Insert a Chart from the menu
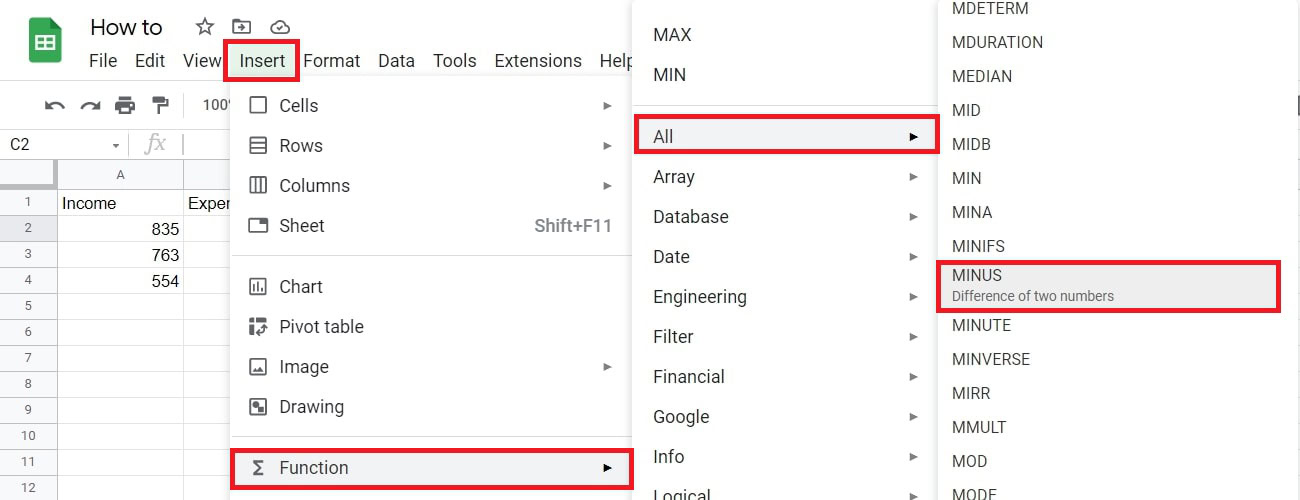This screenshot has width=1300, height=500. click(300, 287)
